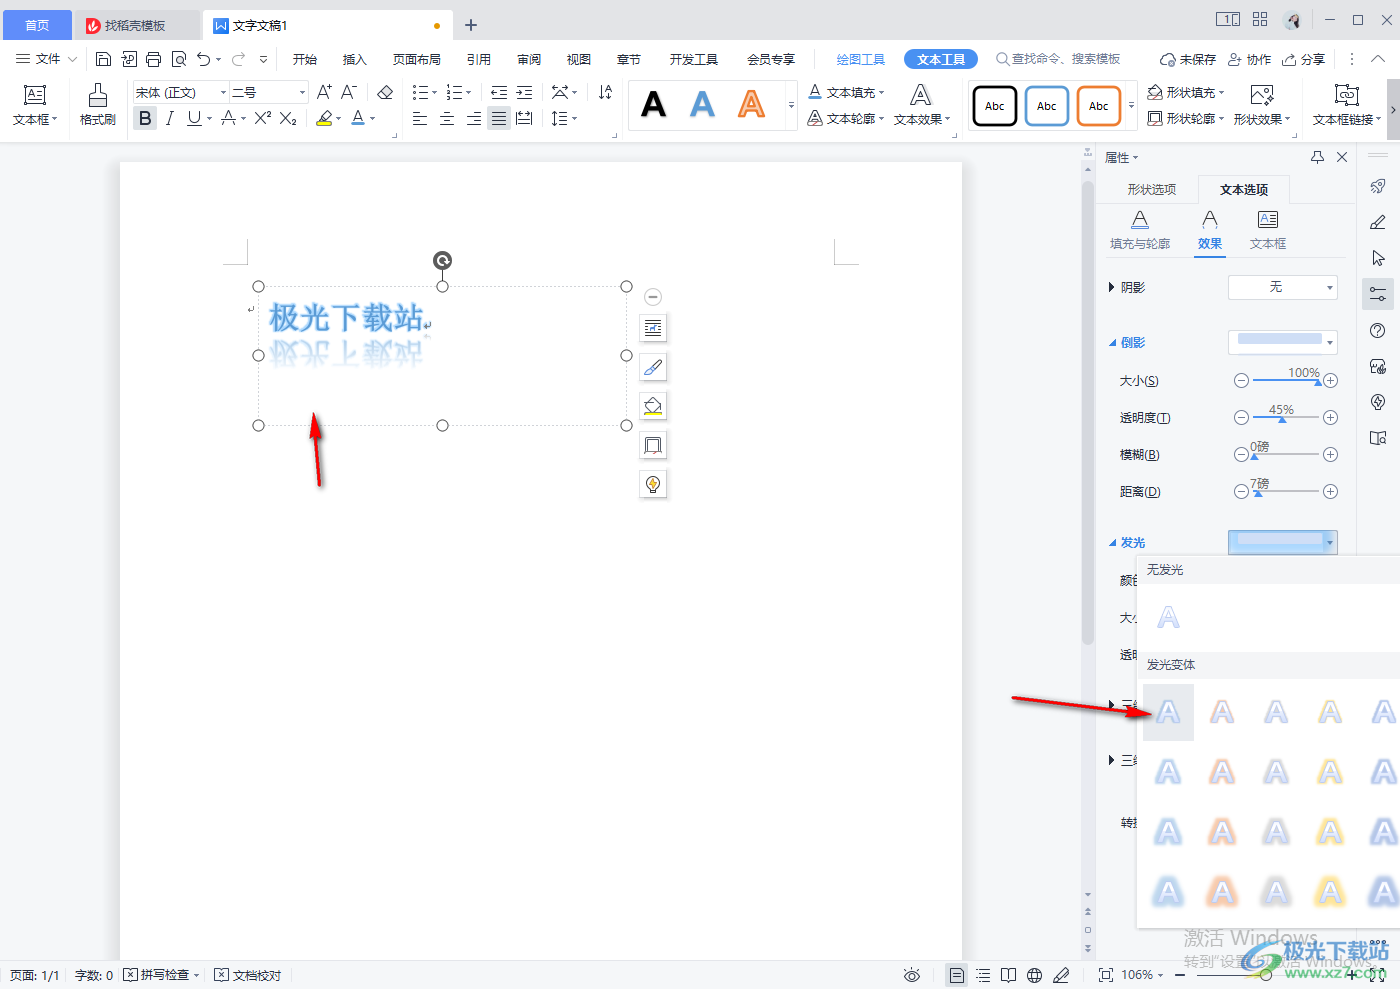Select left alignment button
The height and width of the screenshot is (989, 1400).
click(x=420, y=118)
